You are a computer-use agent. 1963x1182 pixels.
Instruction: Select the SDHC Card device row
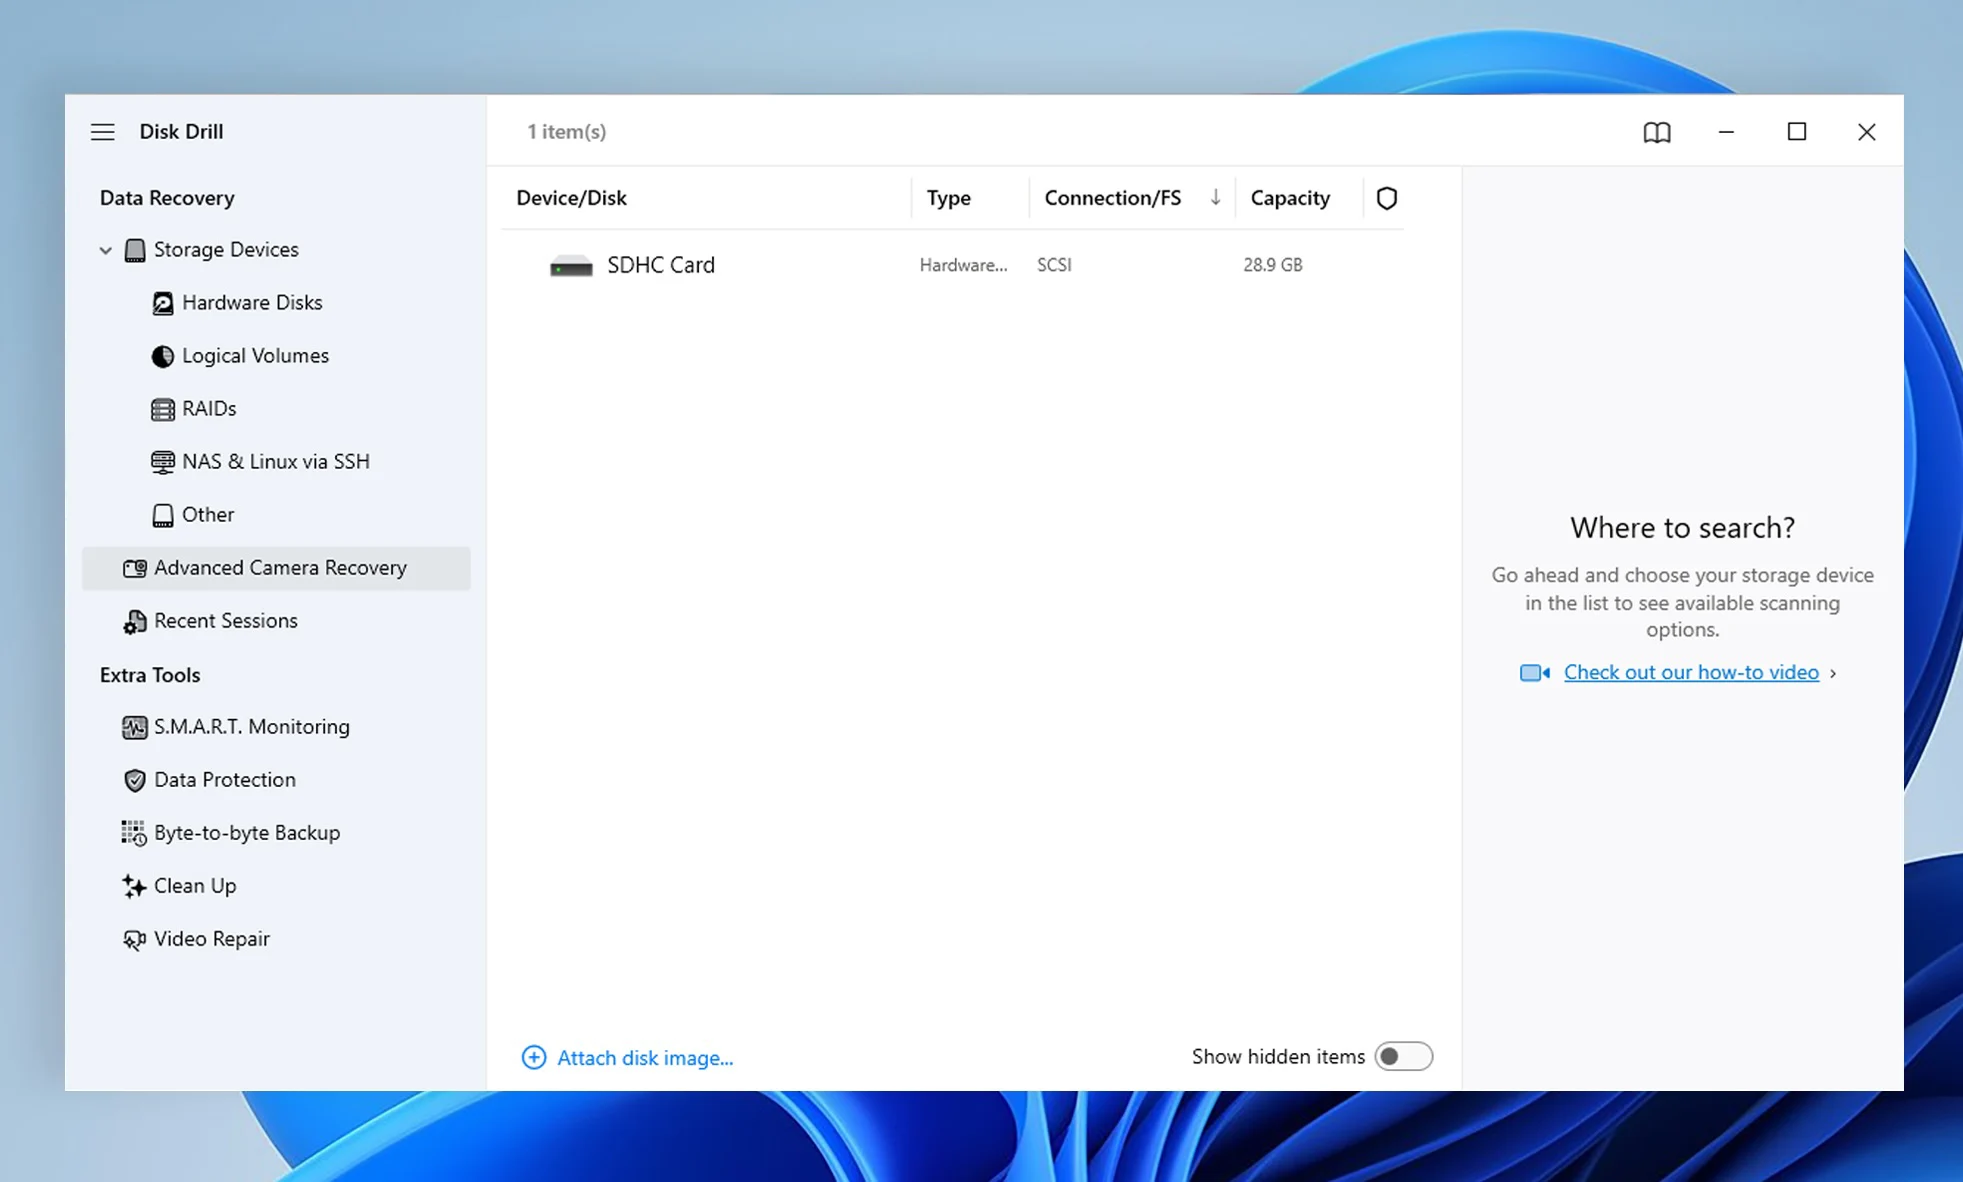[952, 265]
